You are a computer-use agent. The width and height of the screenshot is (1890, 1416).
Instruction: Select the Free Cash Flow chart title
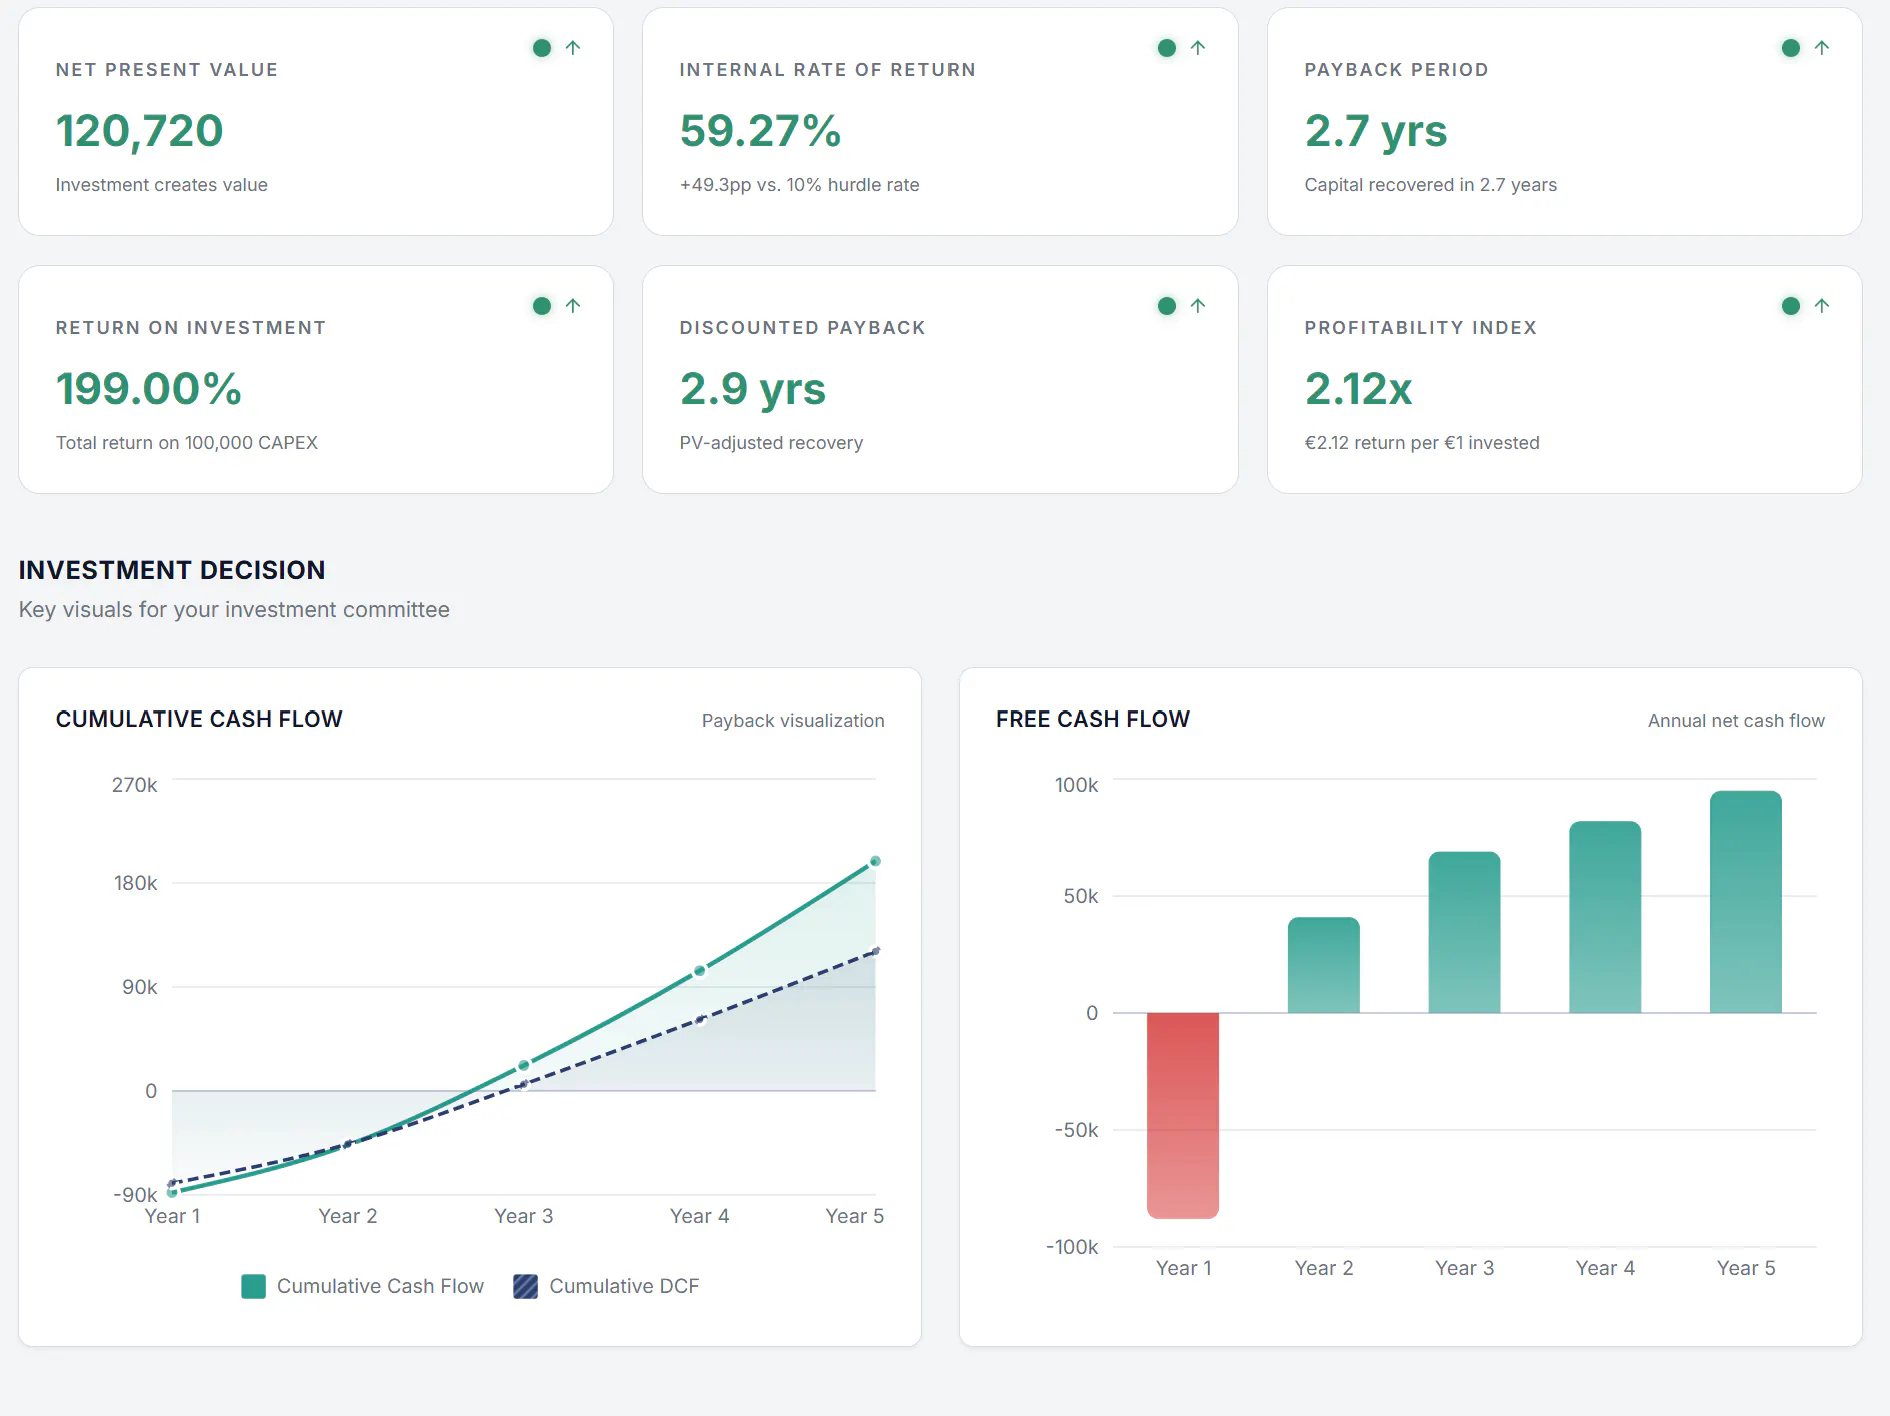(x=1093, y=719)
